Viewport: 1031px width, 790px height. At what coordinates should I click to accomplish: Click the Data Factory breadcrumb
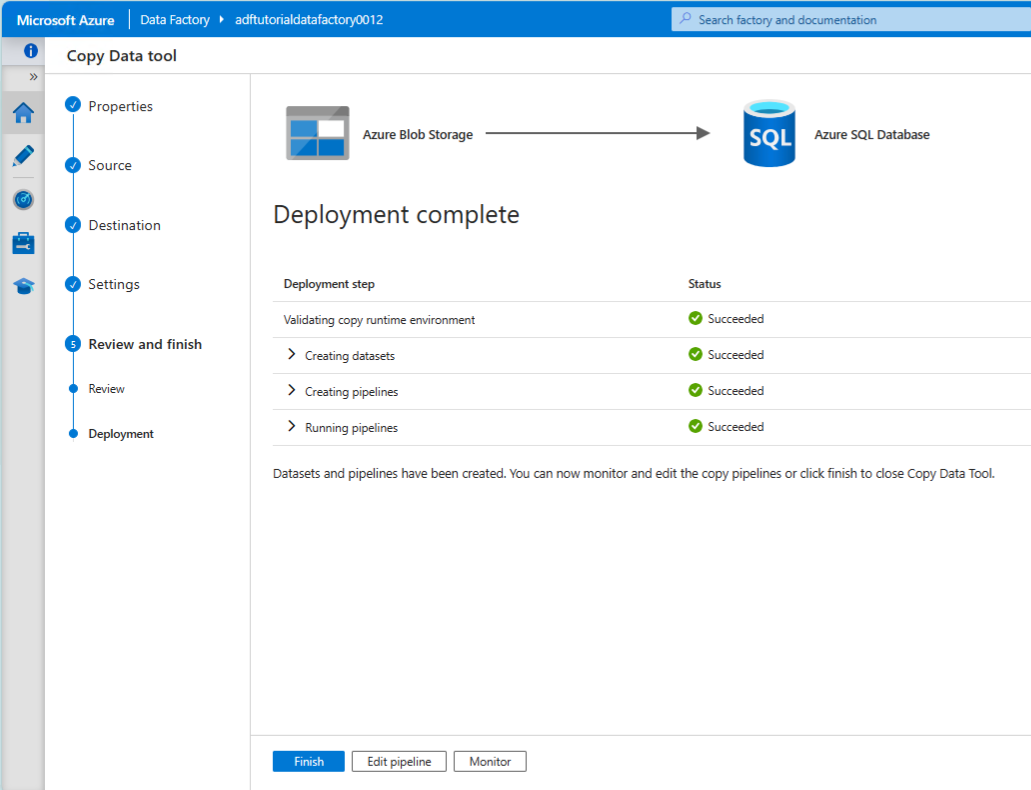[175, 20]
